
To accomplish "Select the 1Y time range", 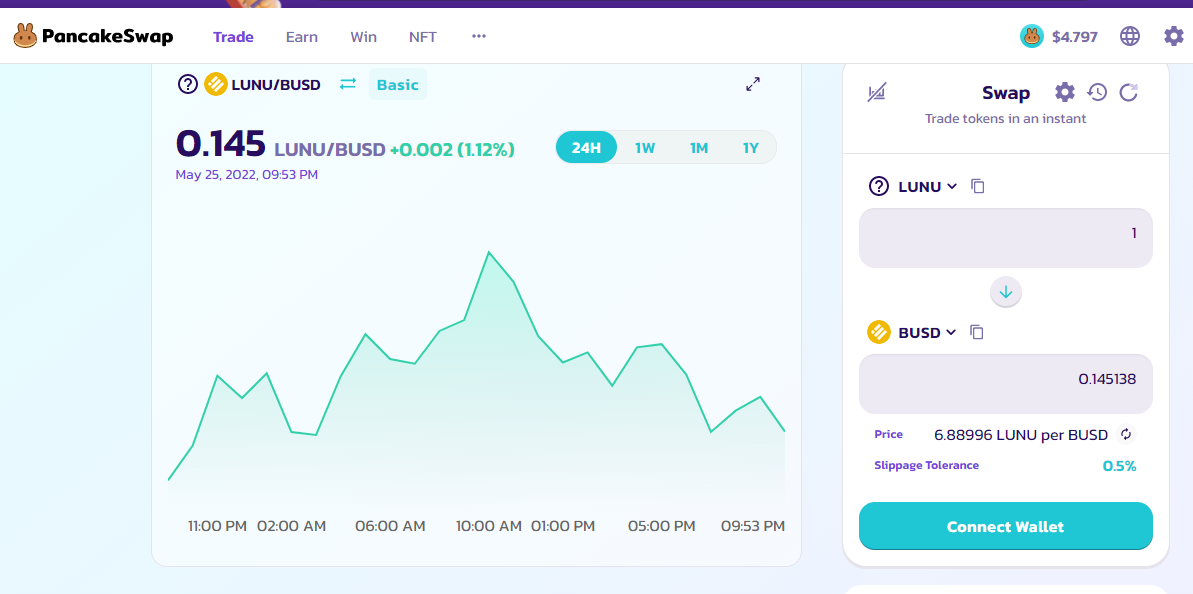I will coord(751,148).
